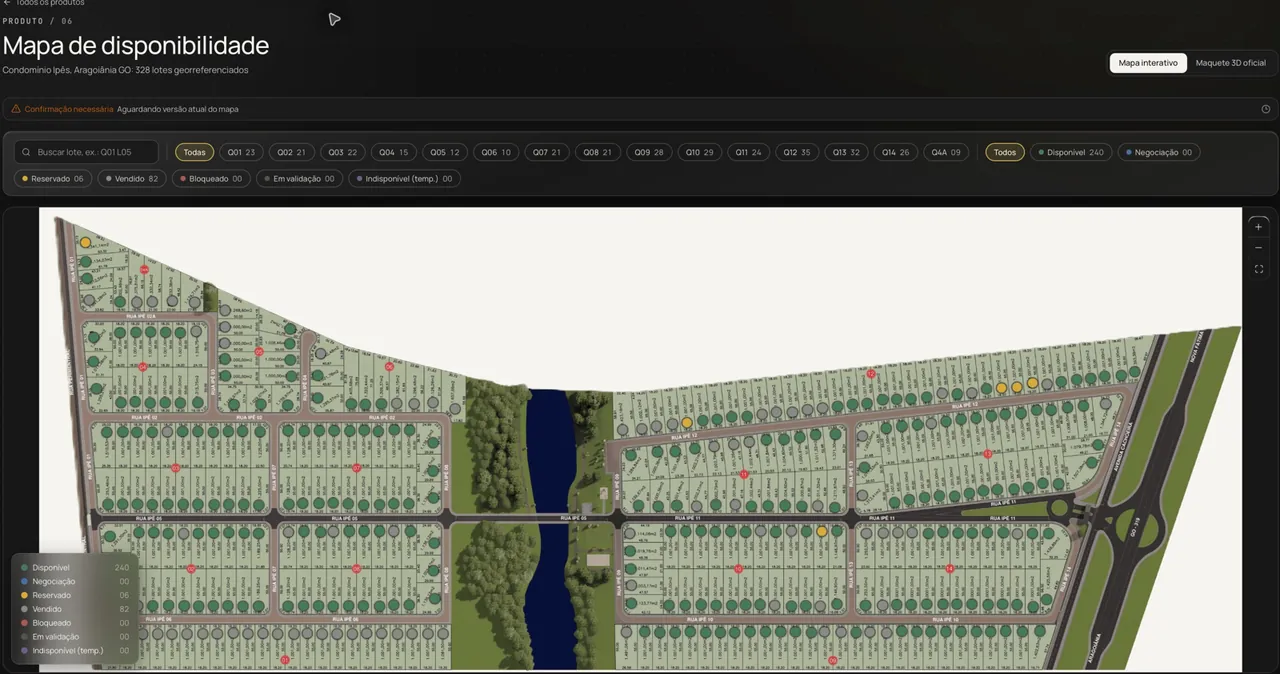The image size is (1280, 674).
Task: Click the magnifier icon in the lot search box
Action: point(26,152)
